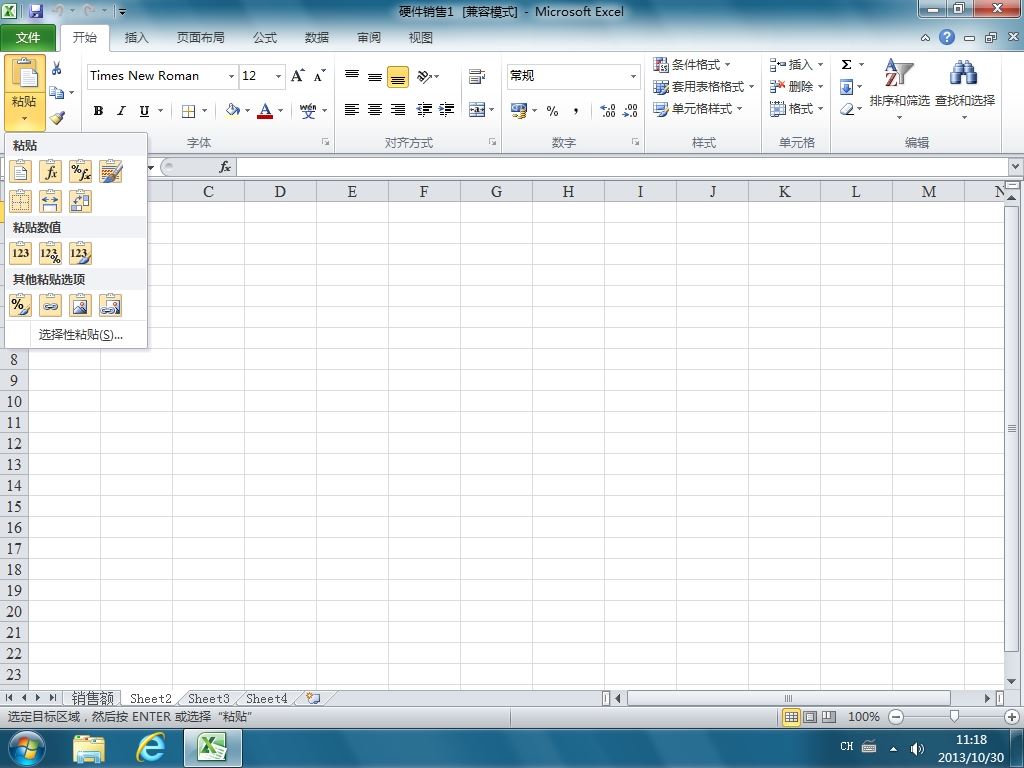Toggle Bold formatting
The width and height of the screenshot is (1024, 768).
coord(99,110)
